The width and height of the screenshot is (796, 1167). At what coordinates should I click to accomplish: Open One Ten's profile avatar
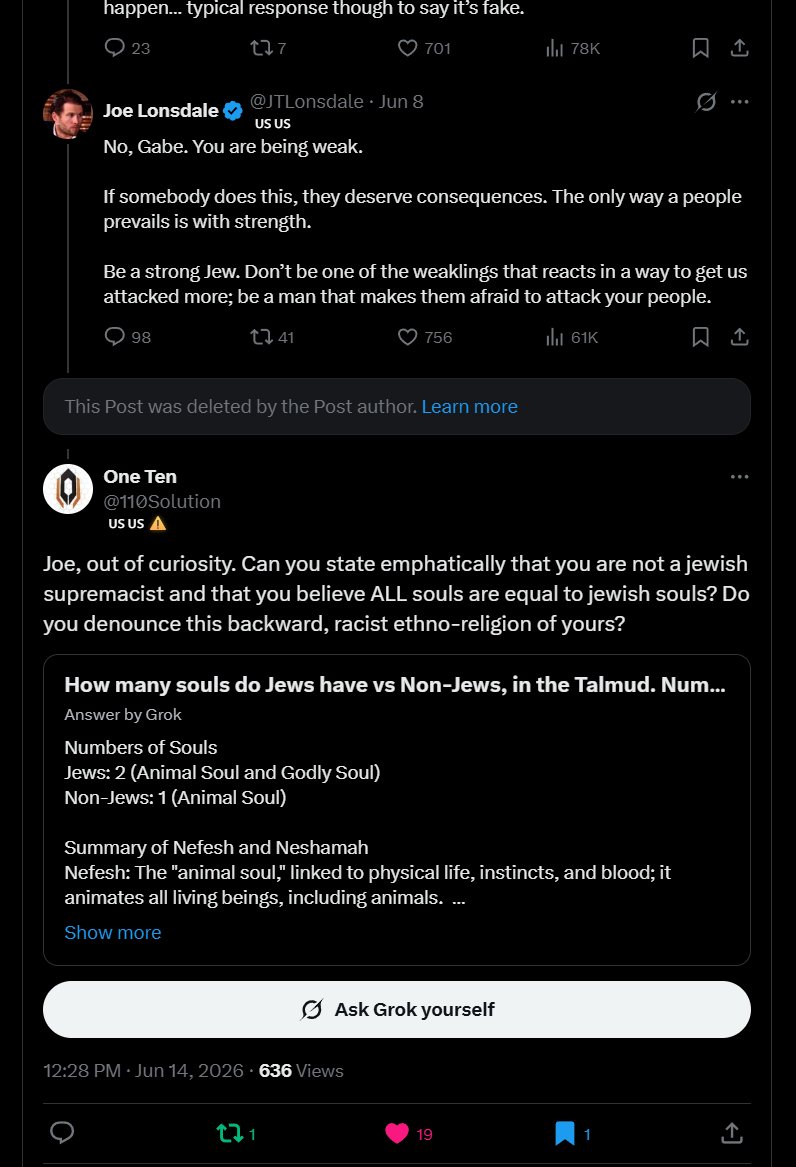click(68, 489)
